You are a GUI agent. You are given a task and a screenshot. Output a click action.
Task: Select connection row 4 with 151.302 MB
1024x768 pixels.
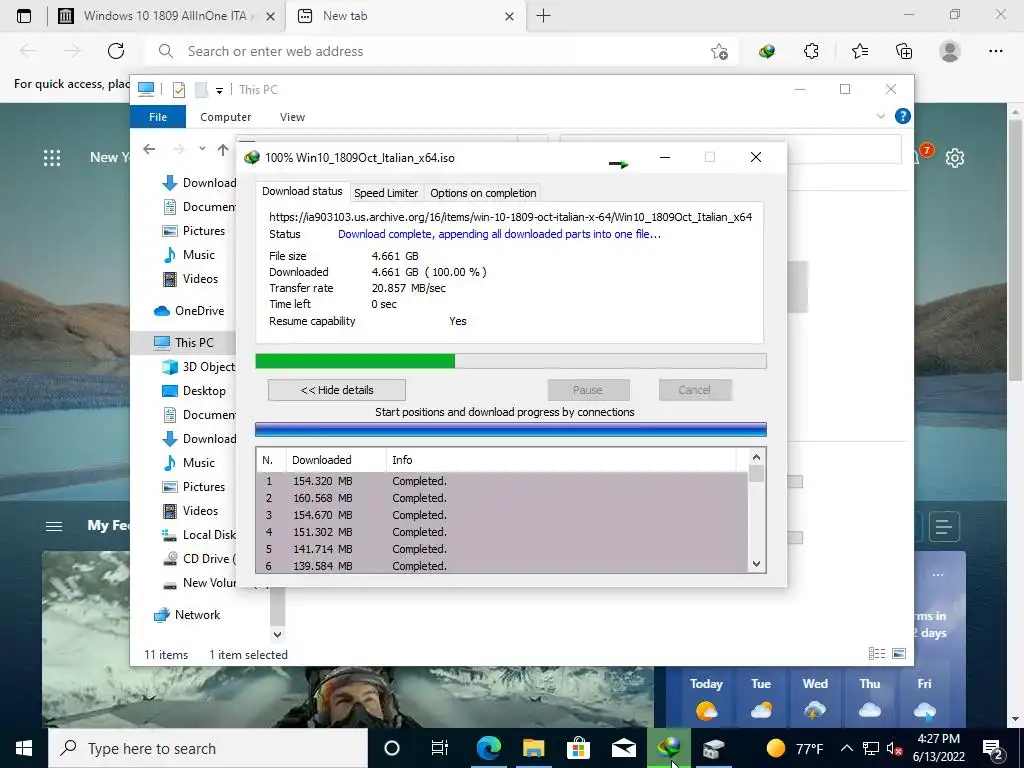click(502, 532)
